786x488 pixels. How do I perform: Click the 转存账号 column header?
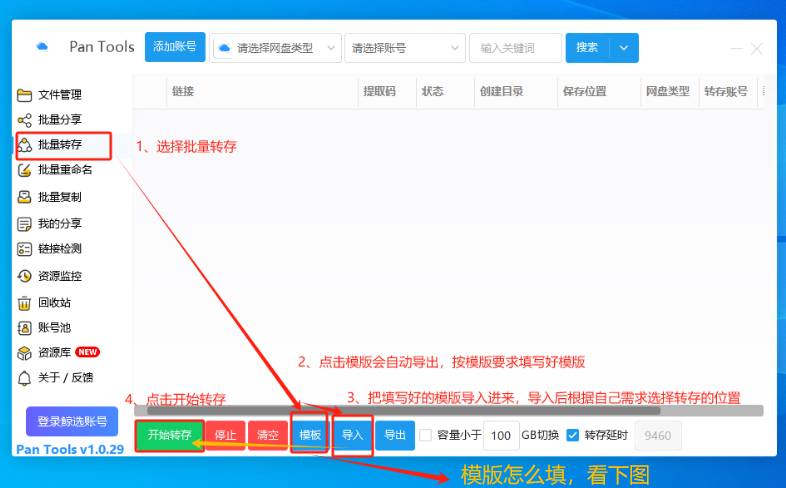coord(726,91)
